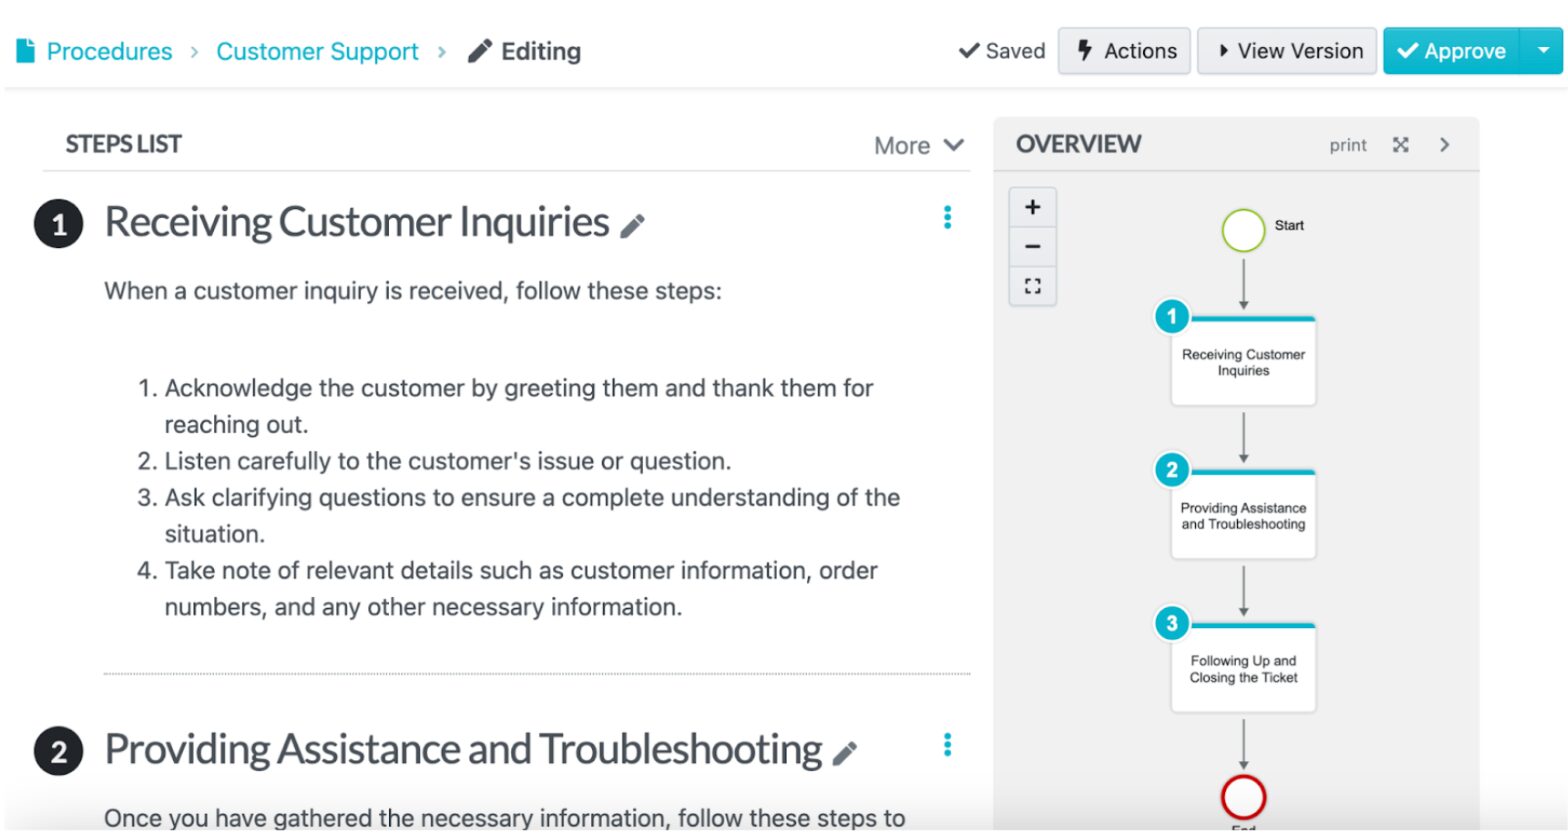The image size is (1568, 834).
Task: Click the flowchart badge number 3
Action: (x=1172, y=623)
